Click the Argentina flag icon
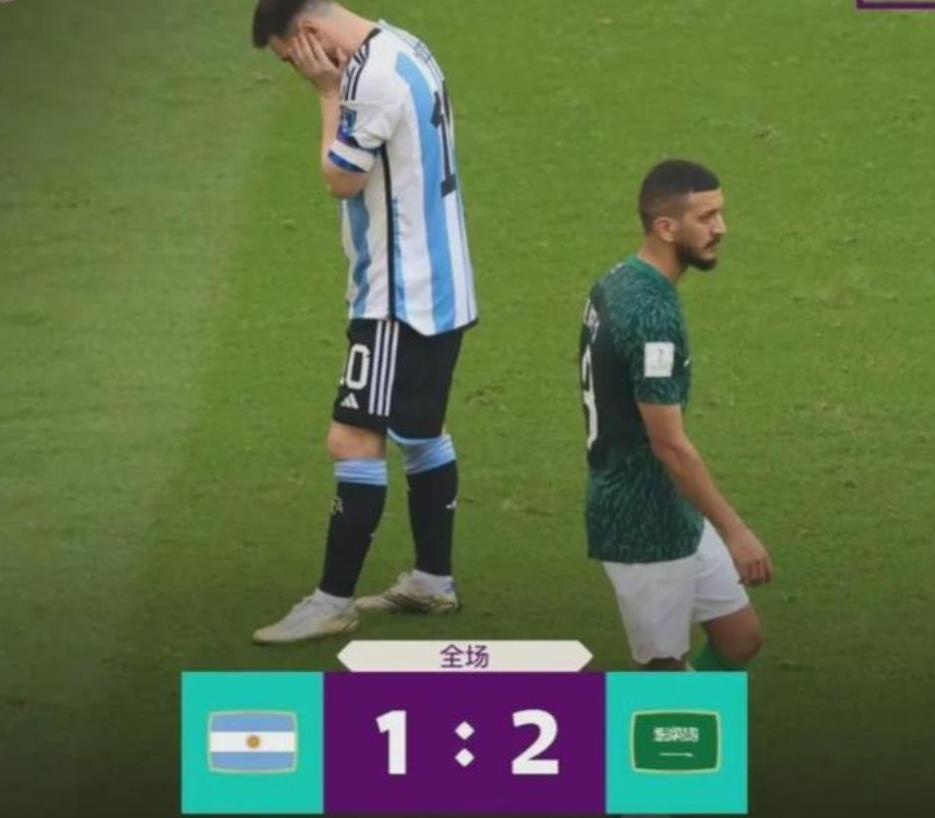This screenshot has height=818, width=935. [x=253, y=742]
